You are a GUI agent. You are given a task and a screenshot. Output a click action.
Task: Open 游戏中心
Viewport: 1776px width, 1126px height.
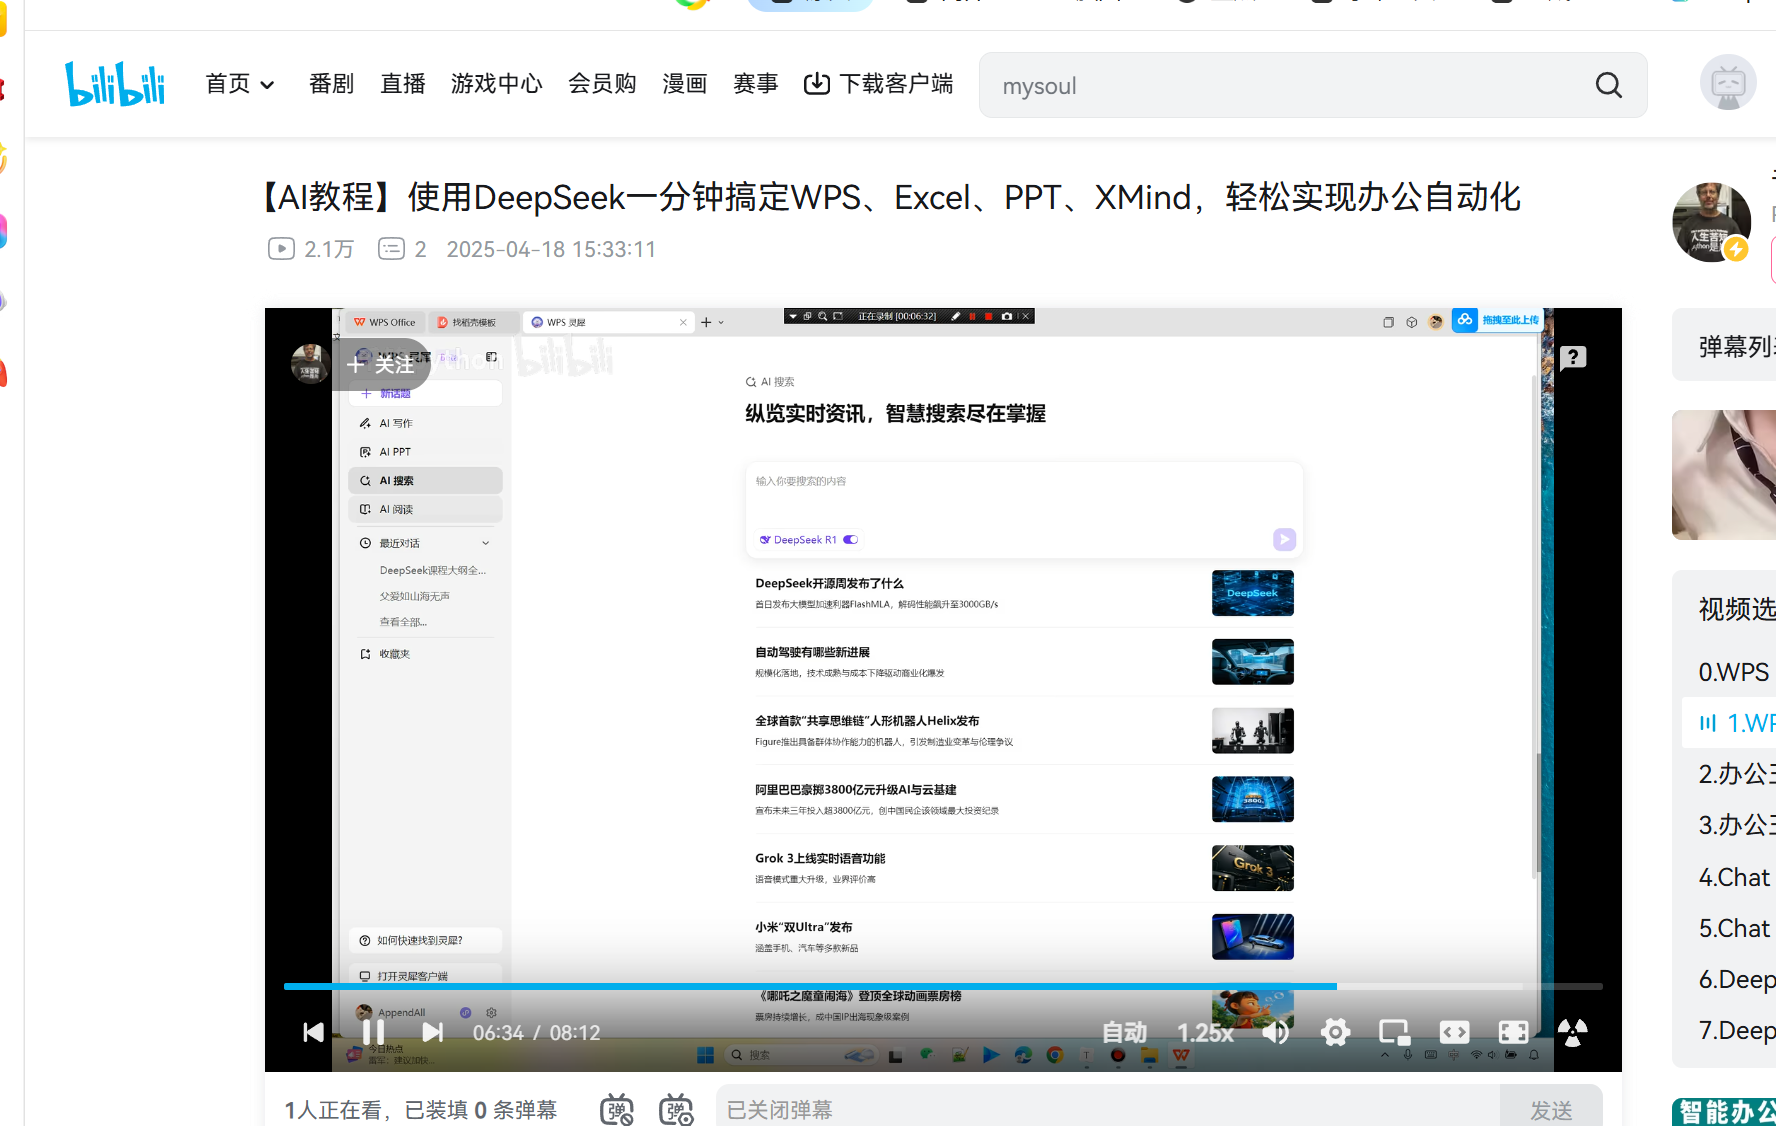tap(497, 84)
